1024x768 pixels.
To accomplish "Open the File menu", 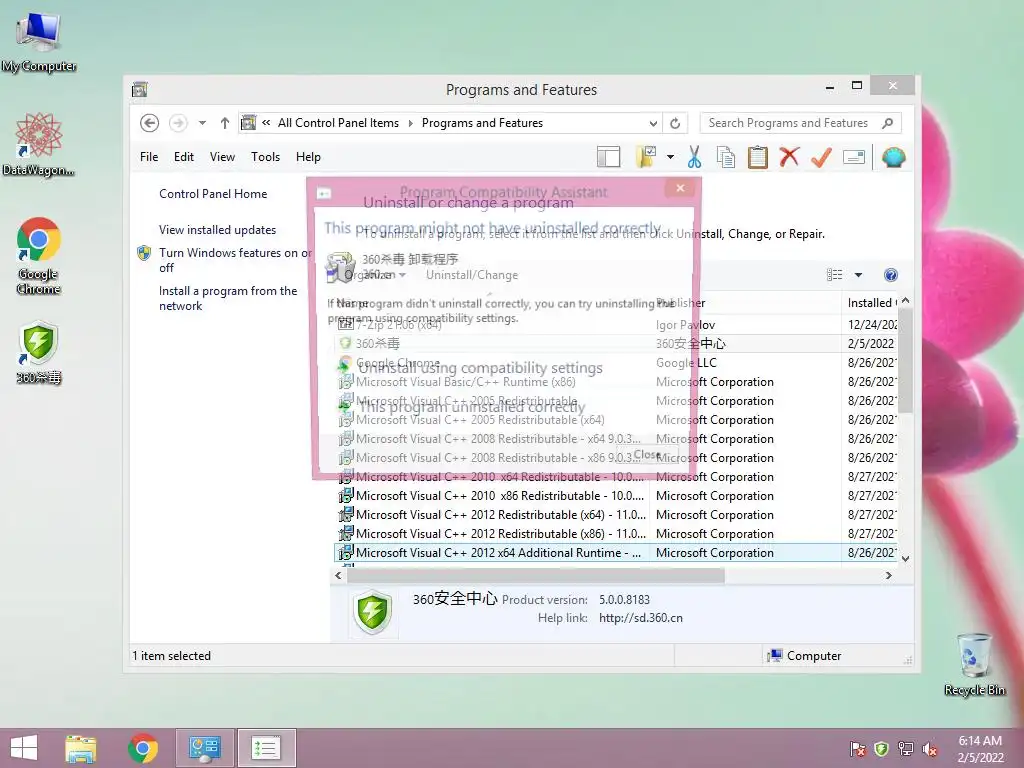I will click(x=149, y=157).
